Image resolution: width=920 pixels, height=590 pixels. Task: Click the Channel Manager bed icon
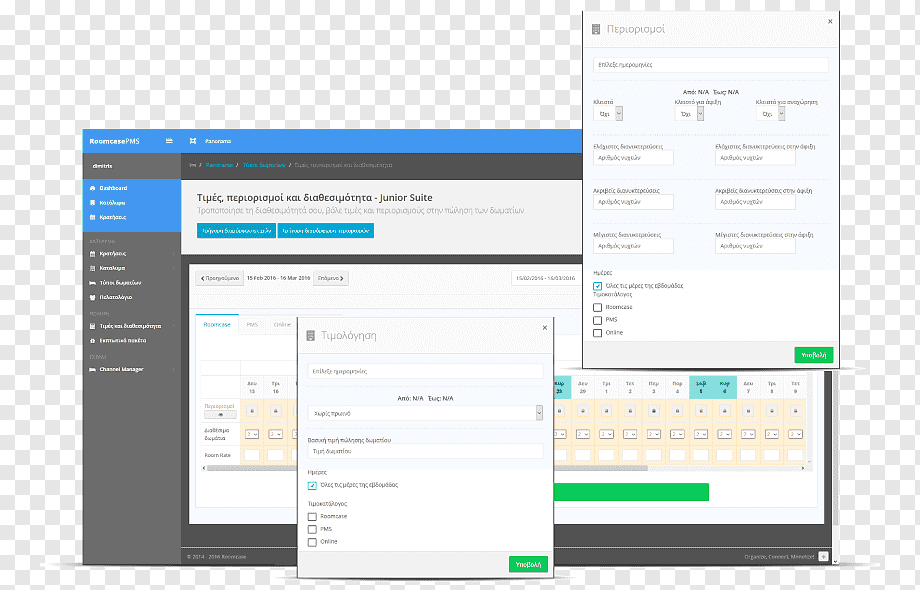point(92,369)
